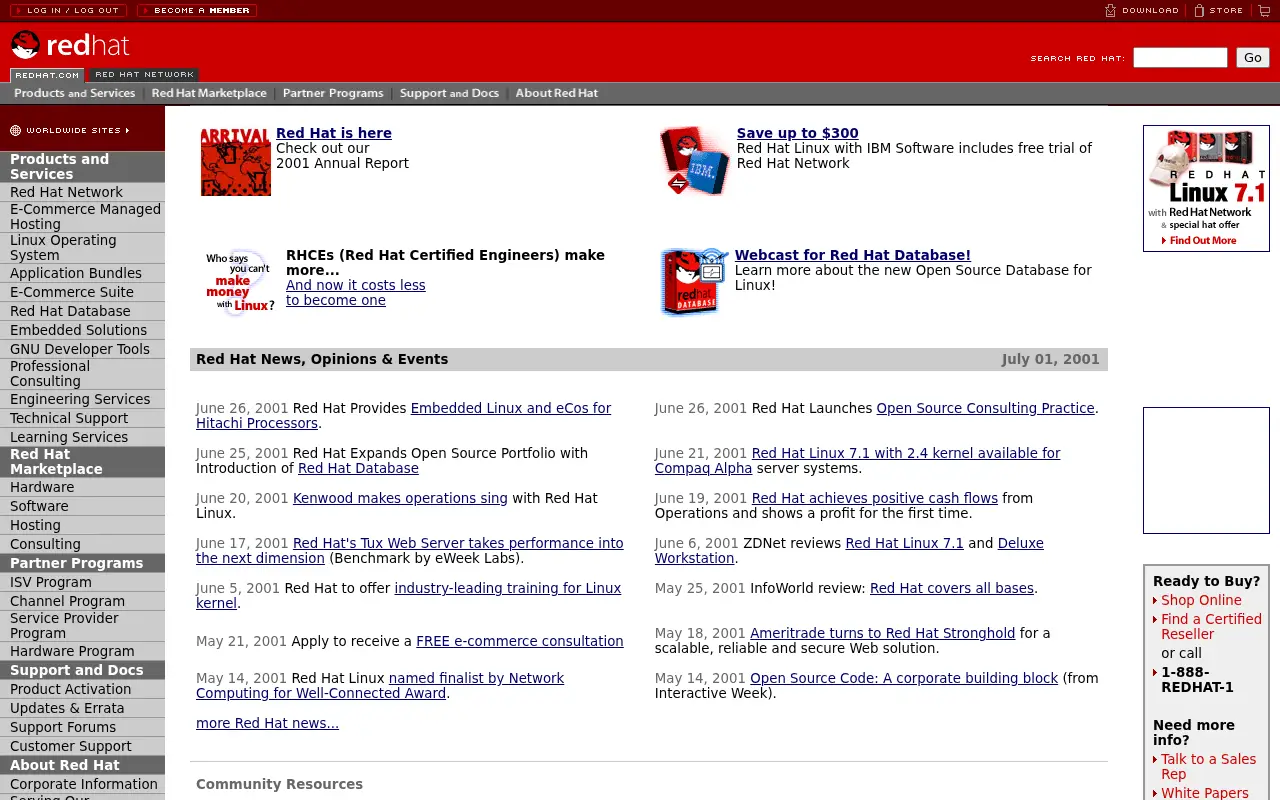This screenshot has width=1280, height=800.
Task: Open Find a Certified Reseller link
Action: pos(1211,626)
